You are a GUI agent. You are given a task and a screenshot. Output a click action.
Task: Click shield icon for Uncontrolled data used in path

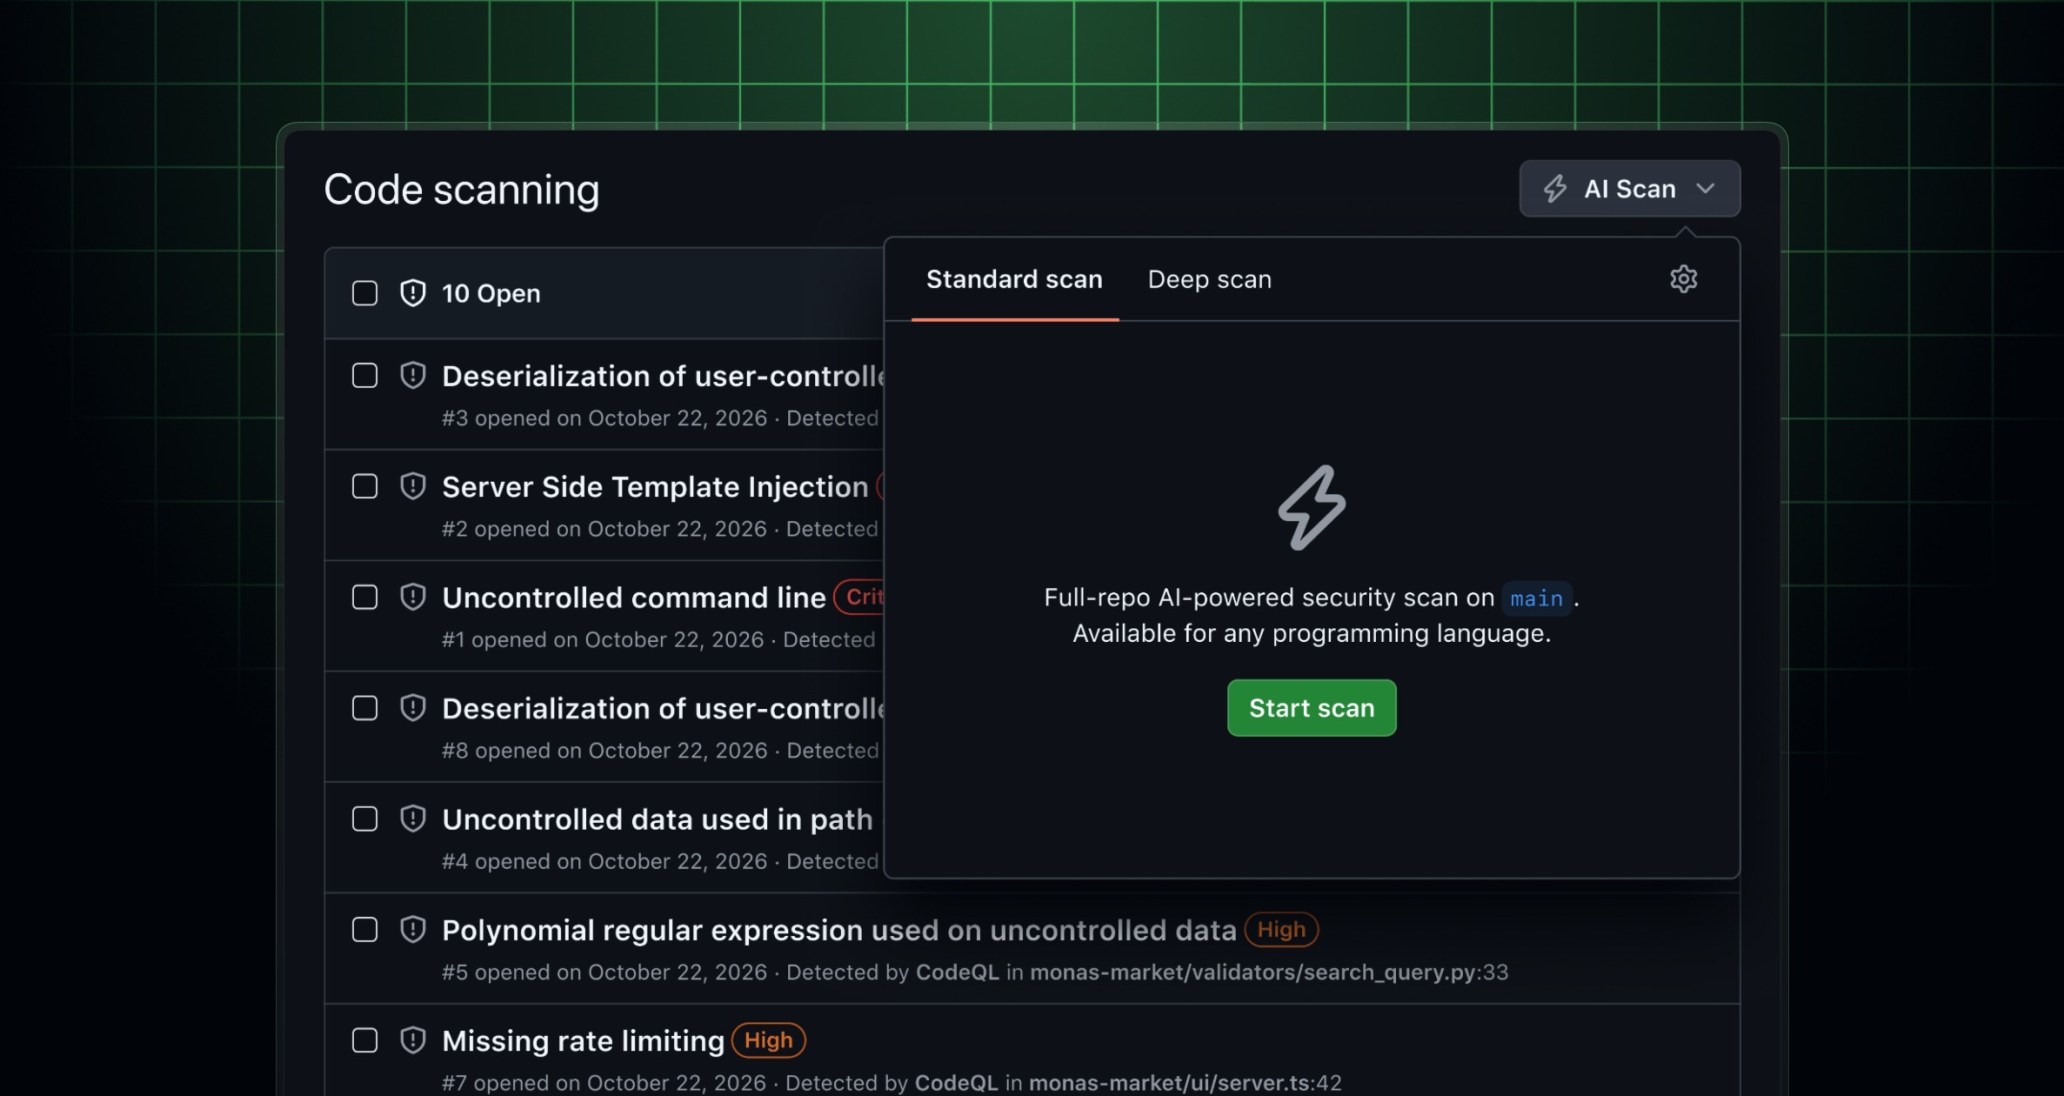[413, 819]
